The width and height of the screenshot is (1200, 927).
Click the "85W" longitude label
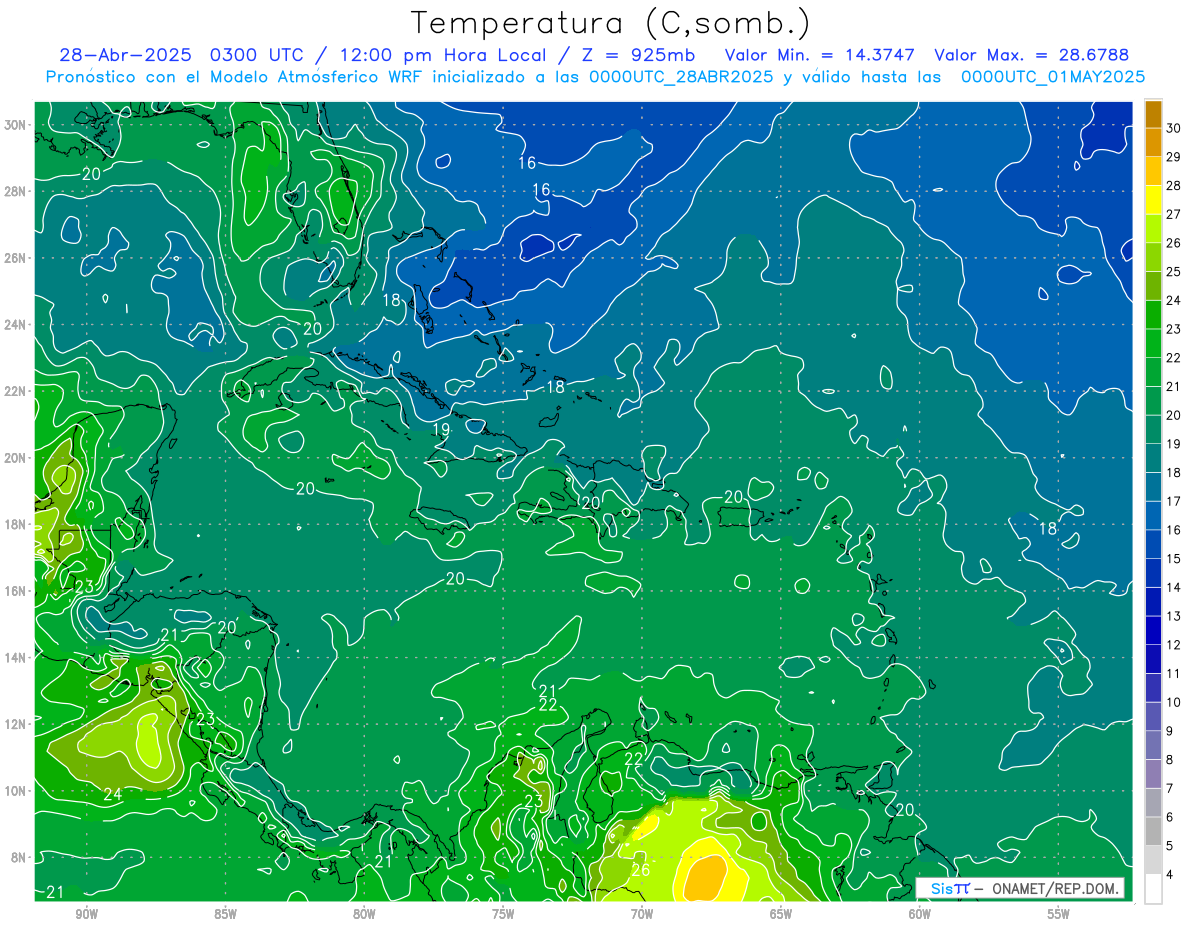pos(225,915)
